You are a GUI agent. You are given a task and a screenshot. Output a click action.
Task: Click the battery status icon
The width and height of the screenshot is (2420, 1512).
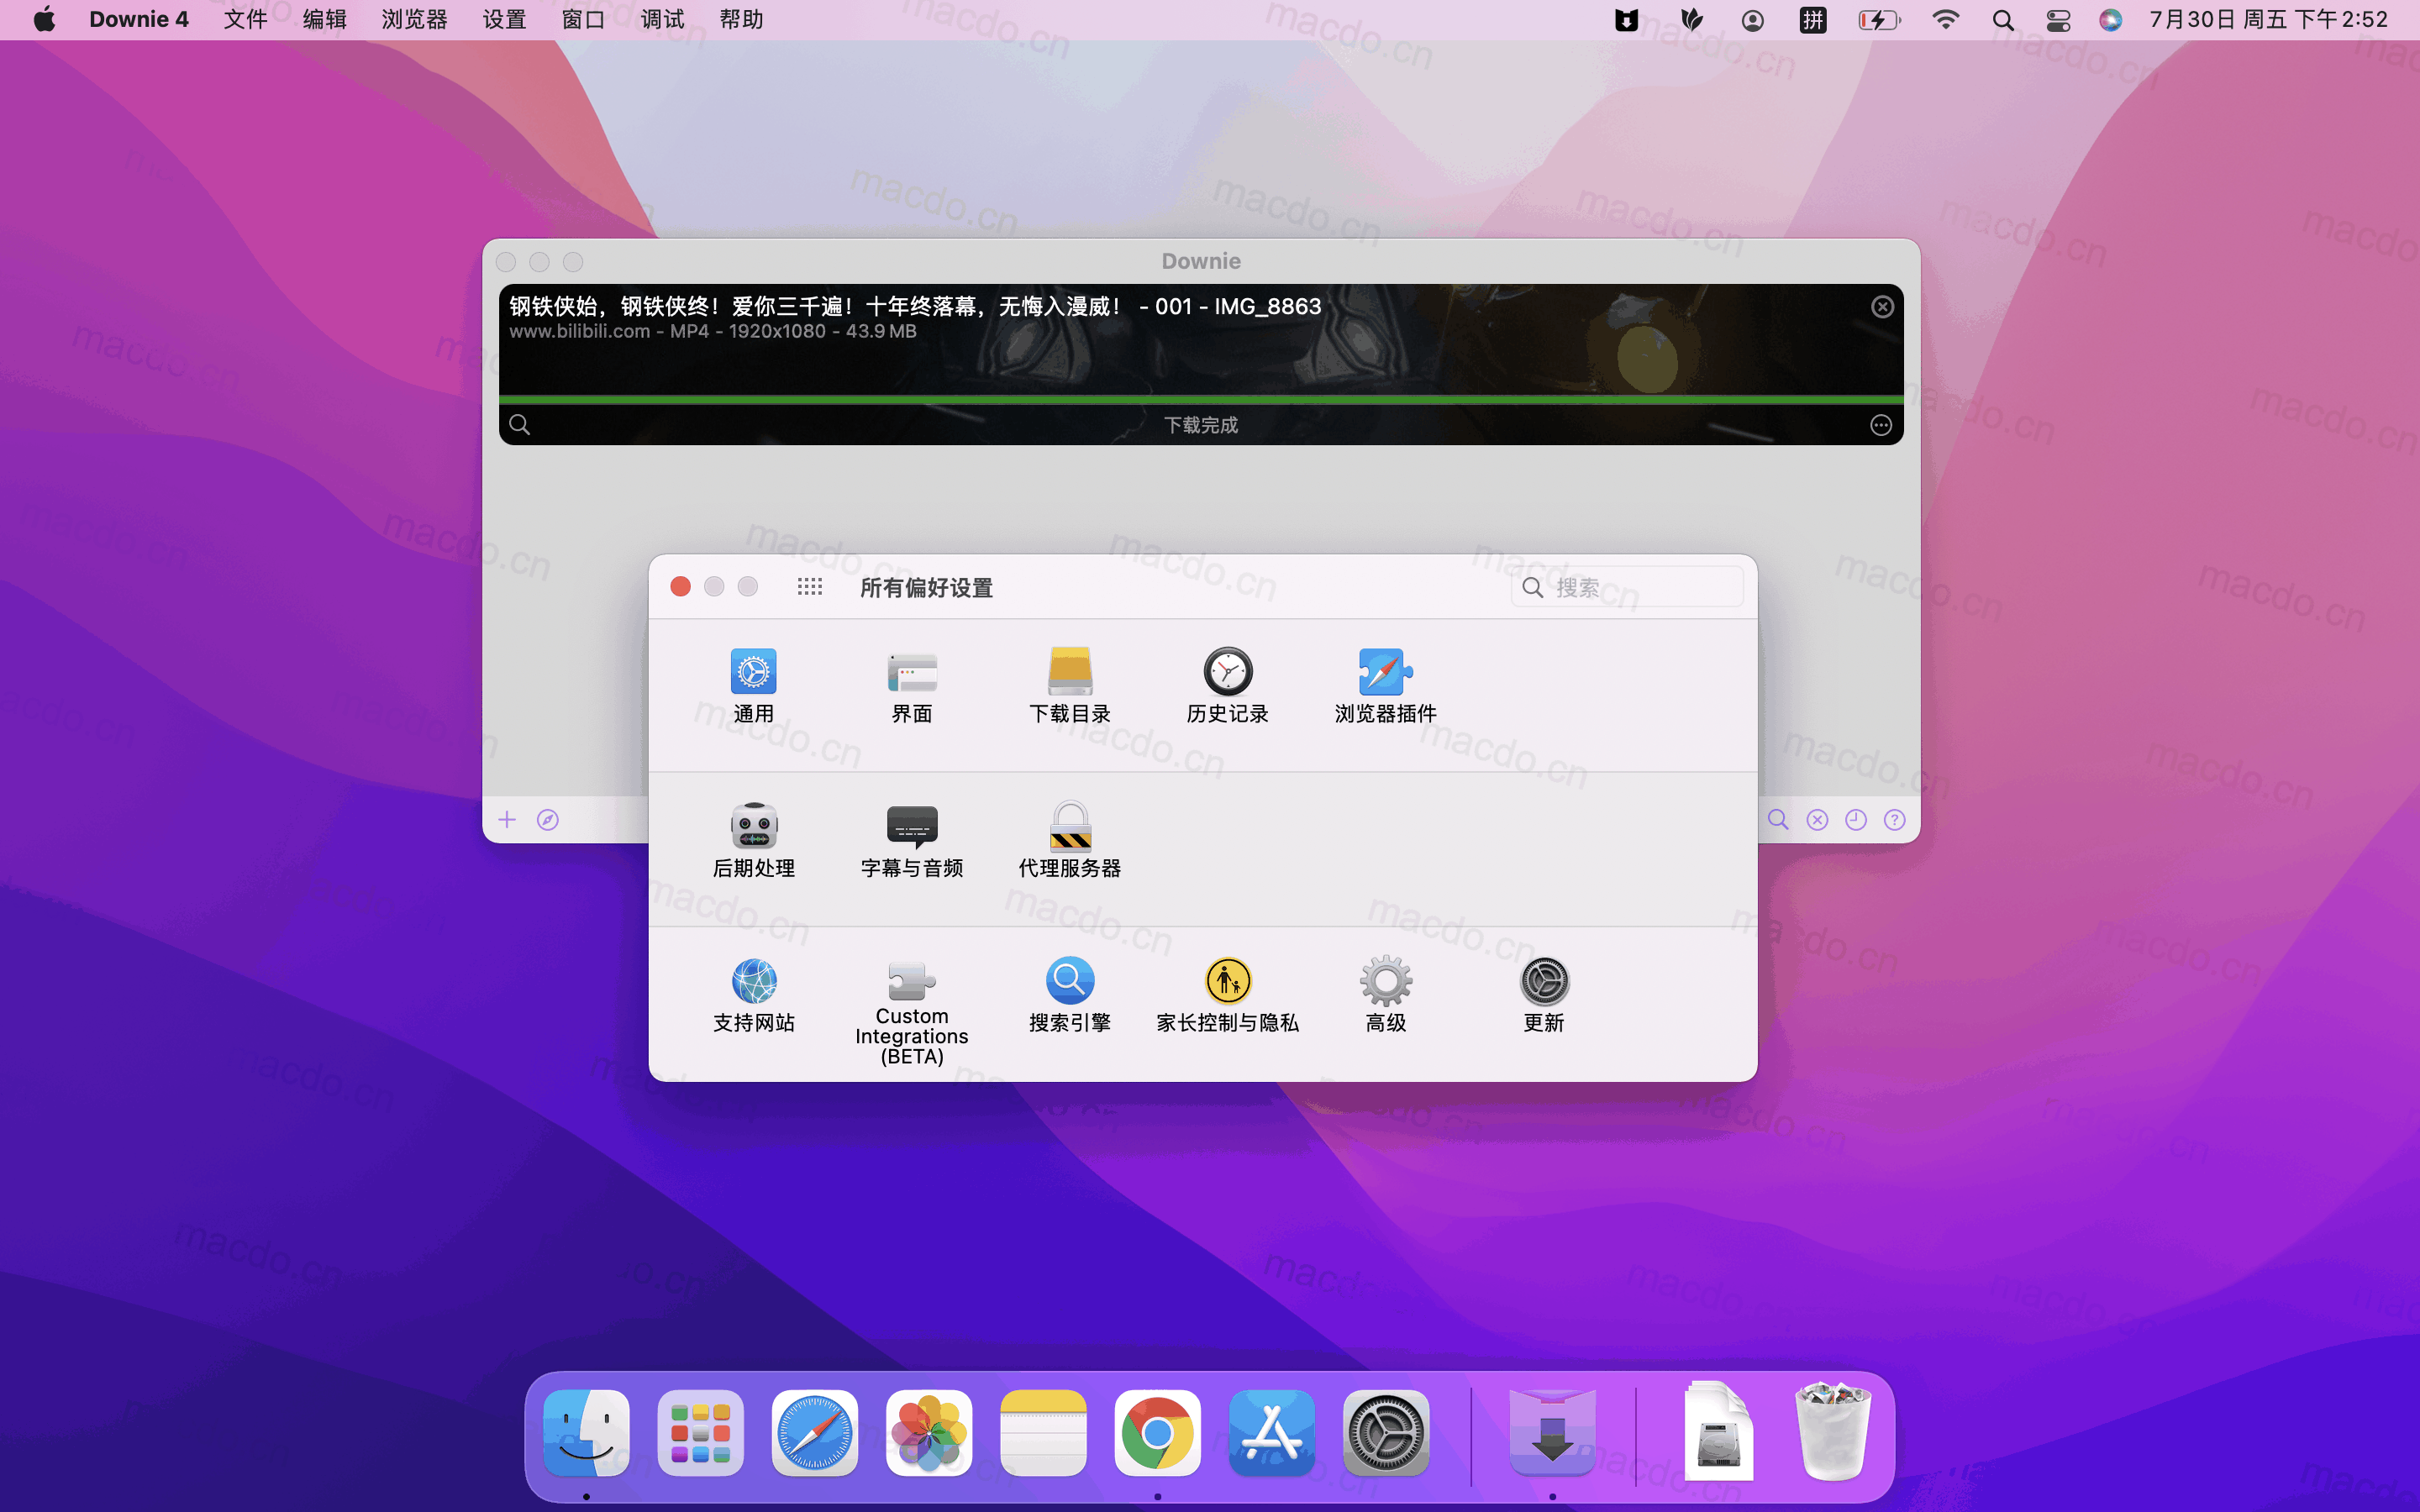click(x=1878, y=20)
